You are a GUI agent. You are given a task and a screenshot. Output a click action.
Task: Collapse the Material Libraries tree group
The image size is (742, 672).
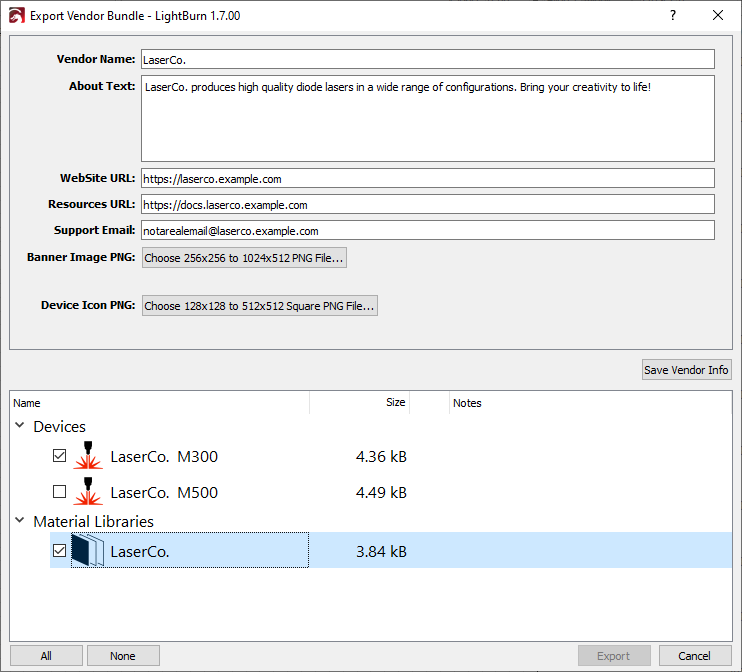click(20, 520)
